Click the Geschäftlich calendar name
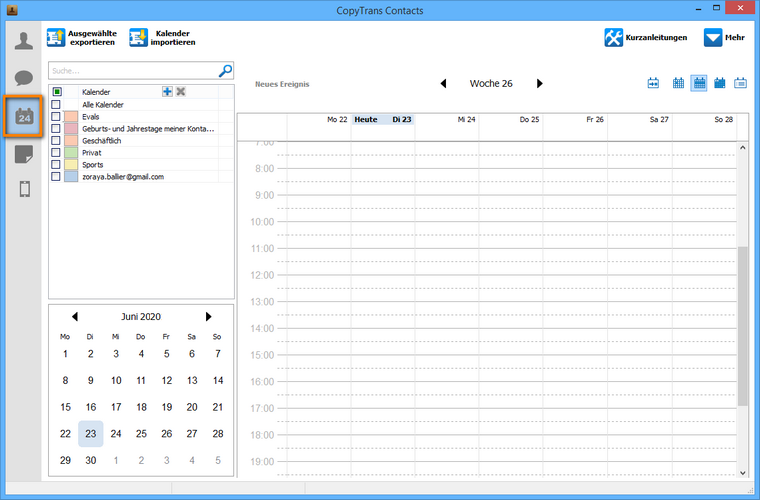The height and width of the screenshot is (500, 760). 102,141
